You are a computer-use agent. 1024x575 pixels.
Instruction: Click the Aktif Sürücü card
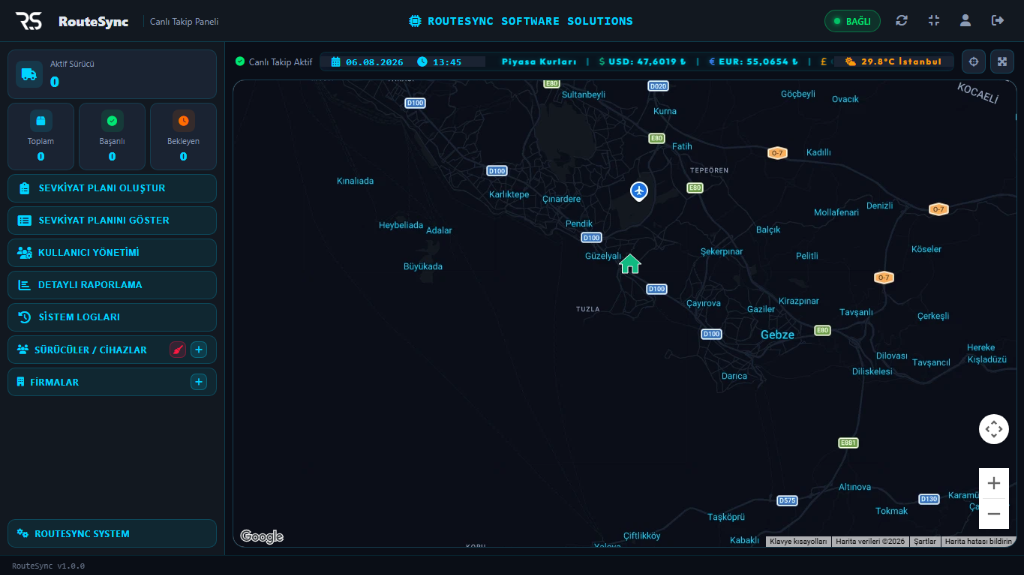[x=112, y=74]
